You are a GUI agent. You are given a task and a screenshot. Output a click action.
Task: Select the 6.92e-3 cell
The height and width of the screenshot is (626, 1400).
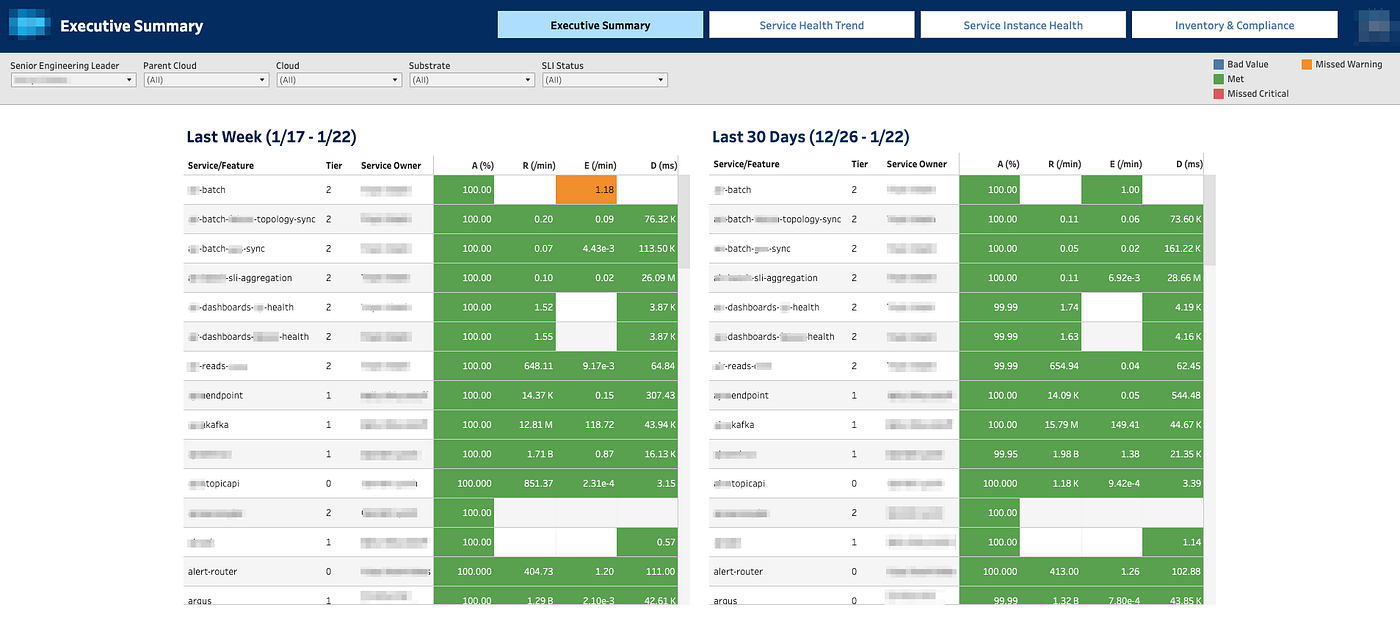coord(1111,278)
